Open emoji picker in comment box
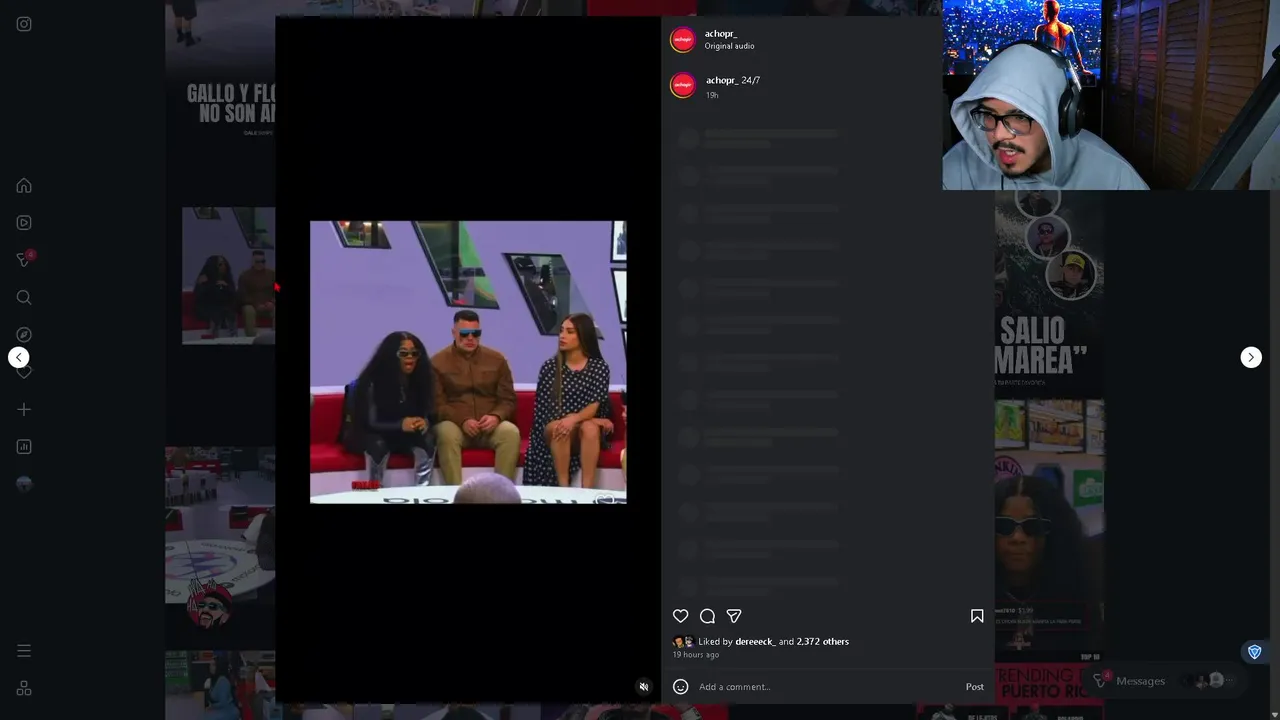This screenshot has height=720, width=1280. [x=681, y=687]
